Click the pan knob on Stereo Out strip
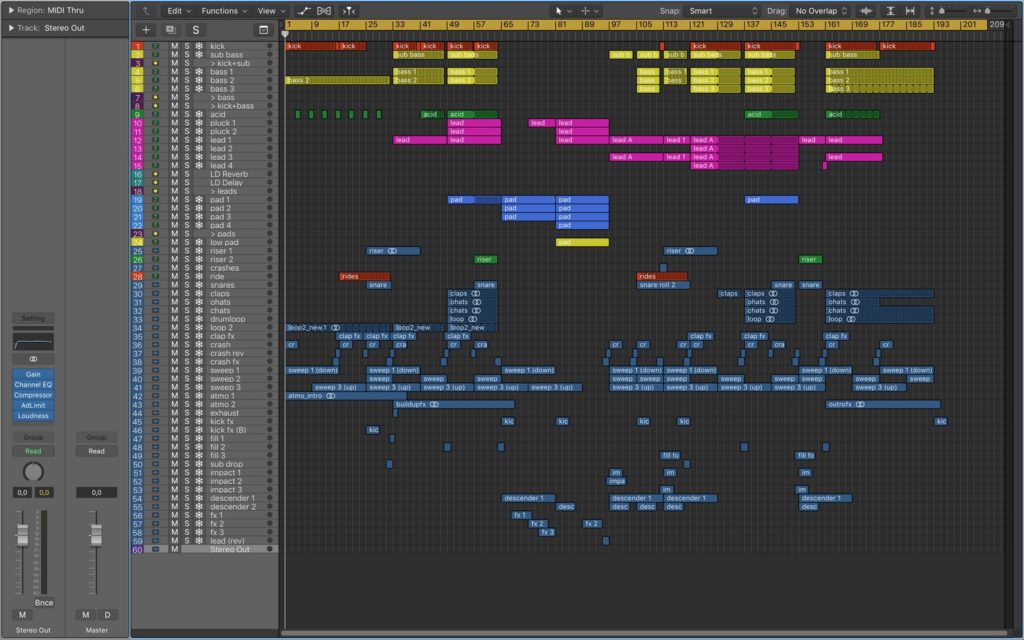 pos(33,472)
